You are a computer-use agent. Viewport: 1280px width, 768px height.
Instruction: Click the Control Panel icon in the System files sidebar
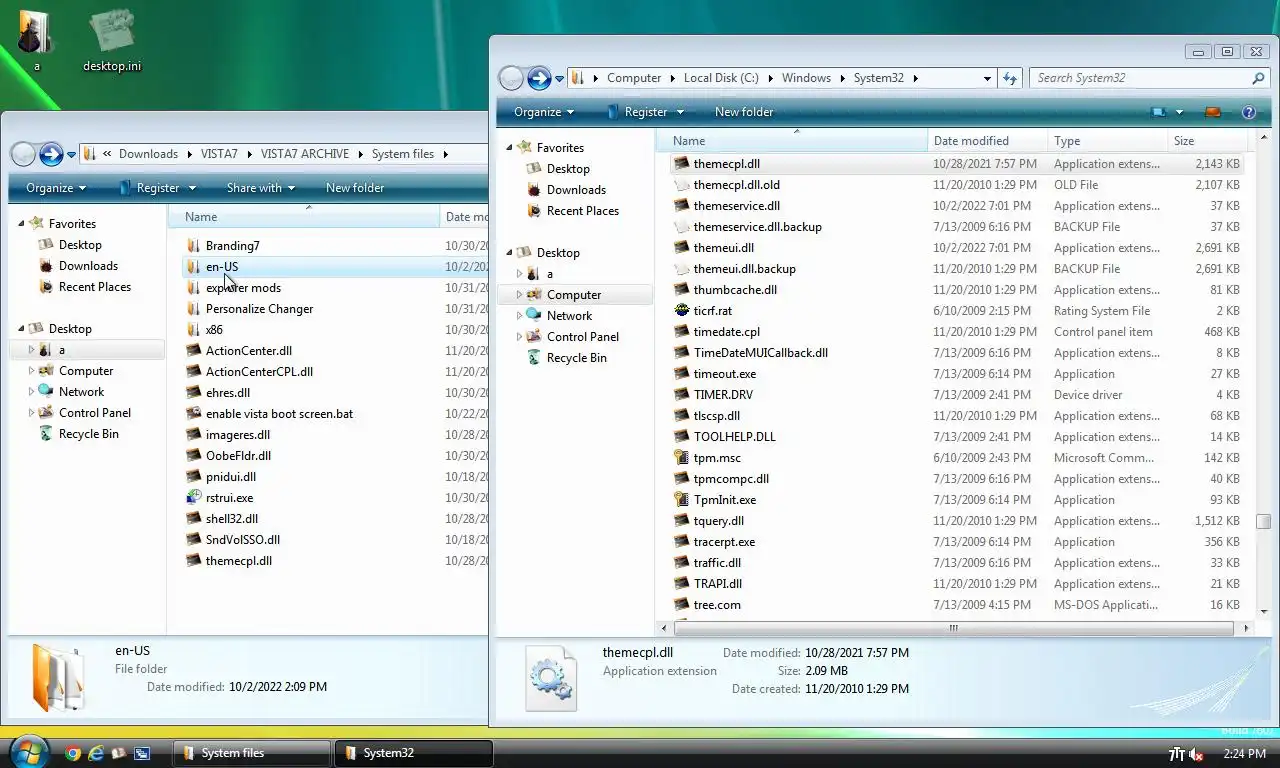[x=46, y=413]
